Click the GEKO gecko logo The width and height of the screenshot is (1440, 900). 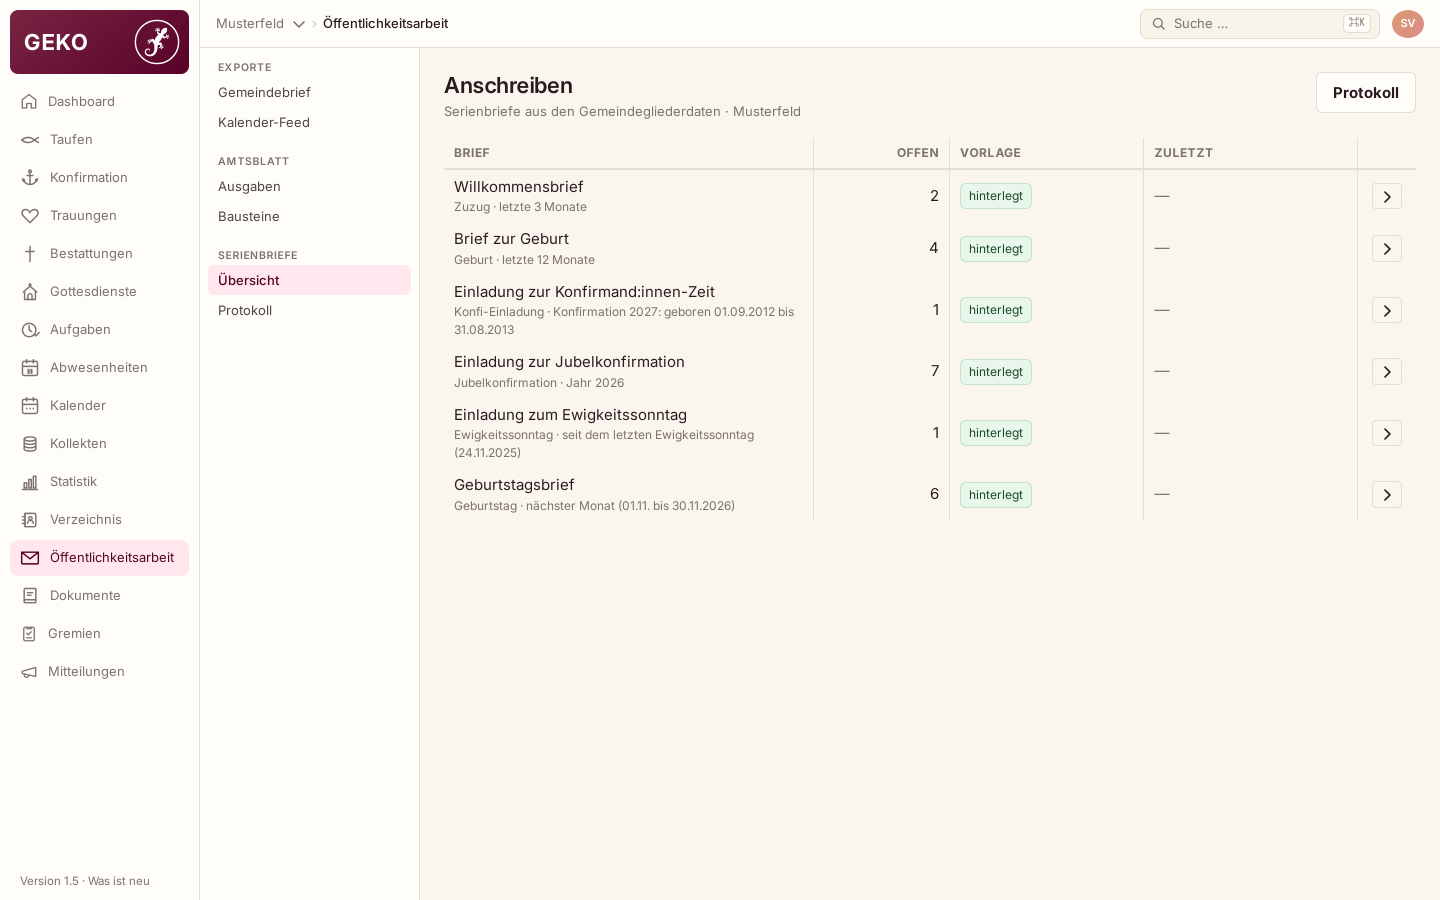pyautogui.click(x=157, y=42)
